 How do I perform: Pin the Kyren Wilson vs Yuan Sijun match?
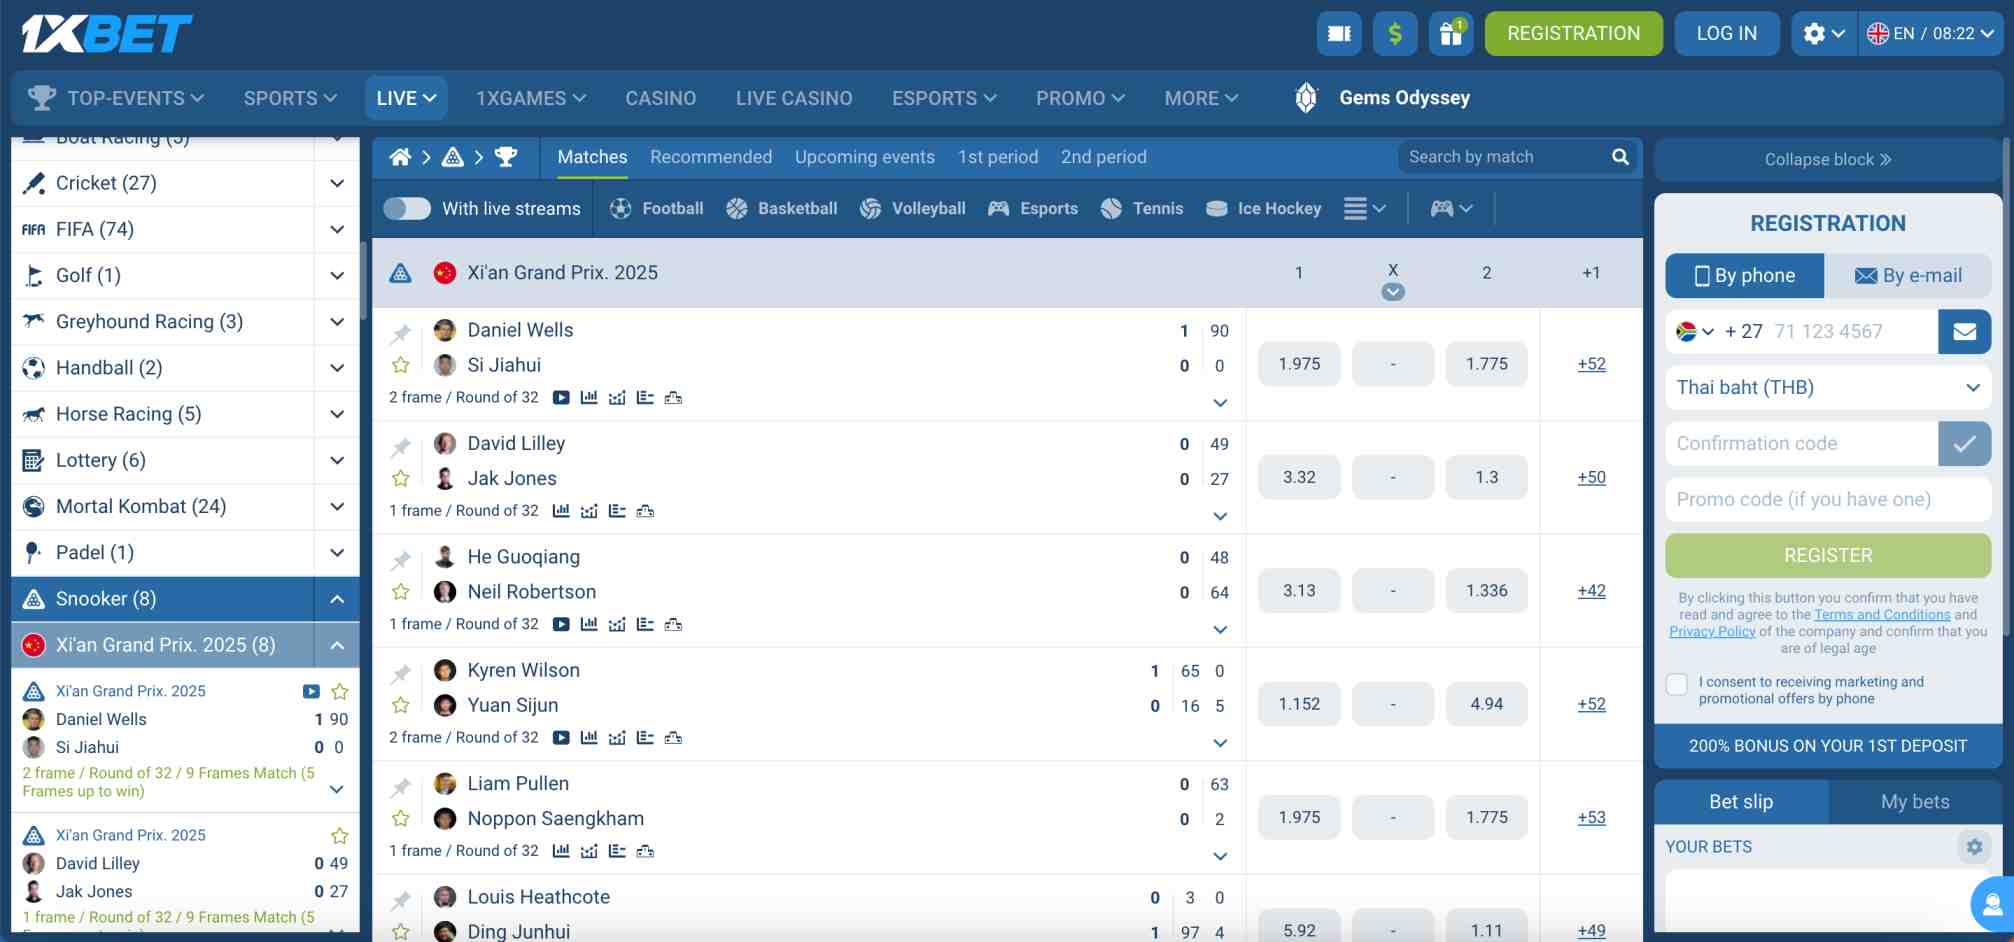coord(401,670)
